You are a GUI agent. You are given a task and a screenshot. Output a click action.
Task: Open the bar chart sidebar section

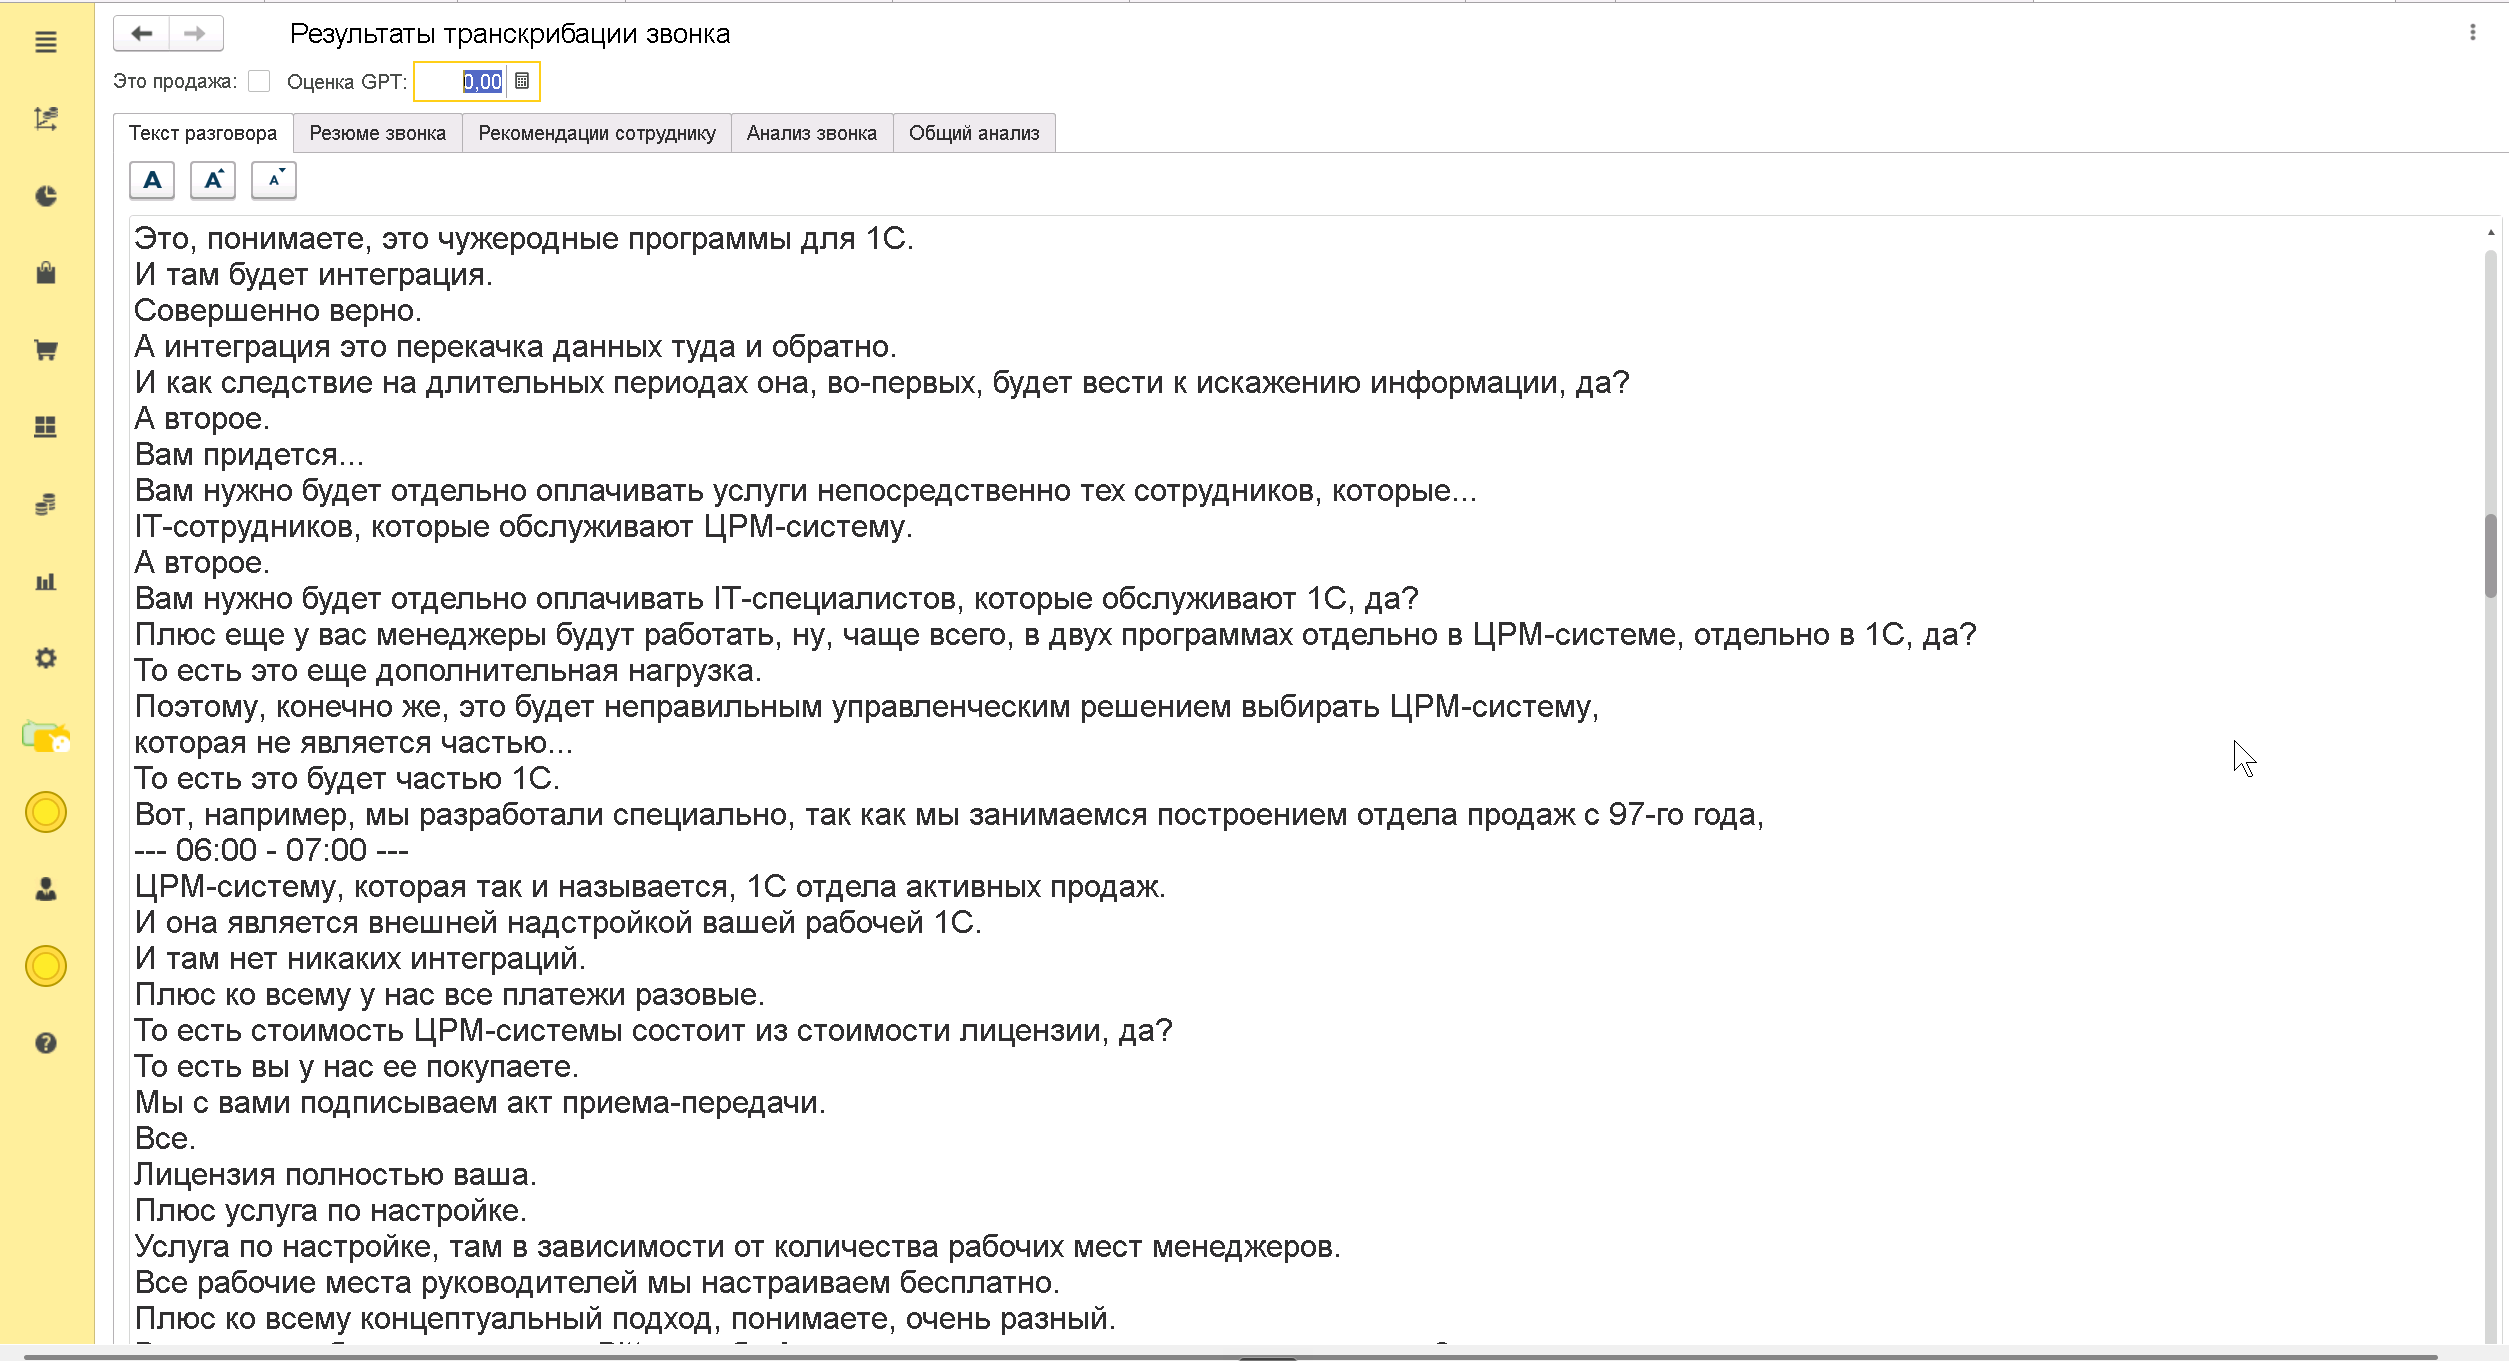coord(46,581)
